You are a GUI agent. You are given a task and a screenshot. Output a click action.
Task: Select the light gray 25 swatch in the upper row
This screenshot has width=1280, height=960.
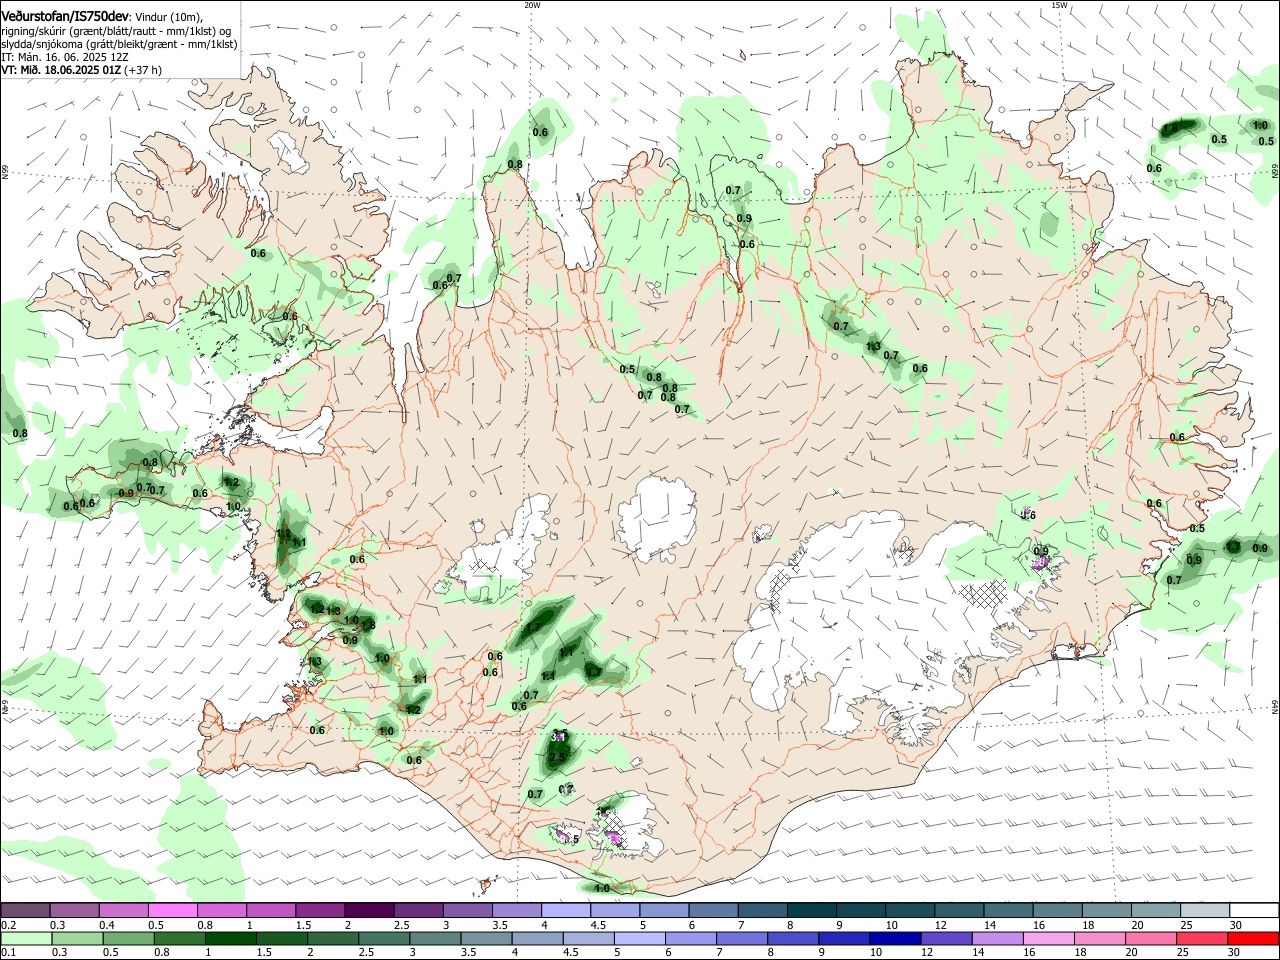1203,910
